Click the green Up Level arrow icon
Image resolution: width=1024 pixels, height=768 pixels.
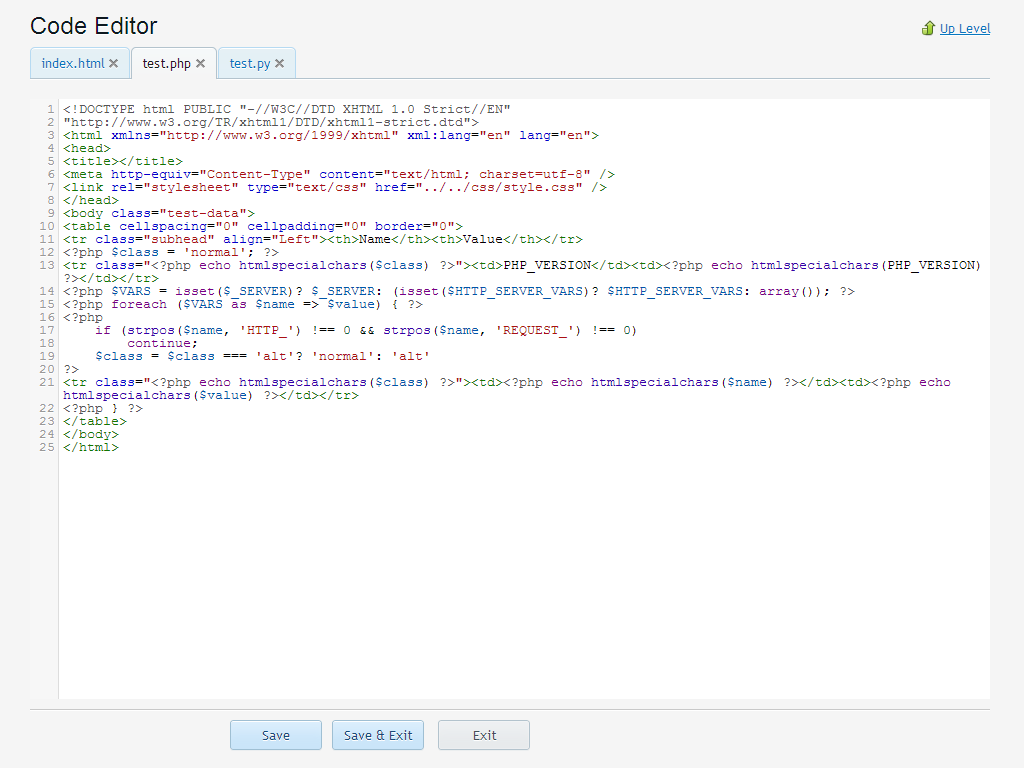point(927,28)
